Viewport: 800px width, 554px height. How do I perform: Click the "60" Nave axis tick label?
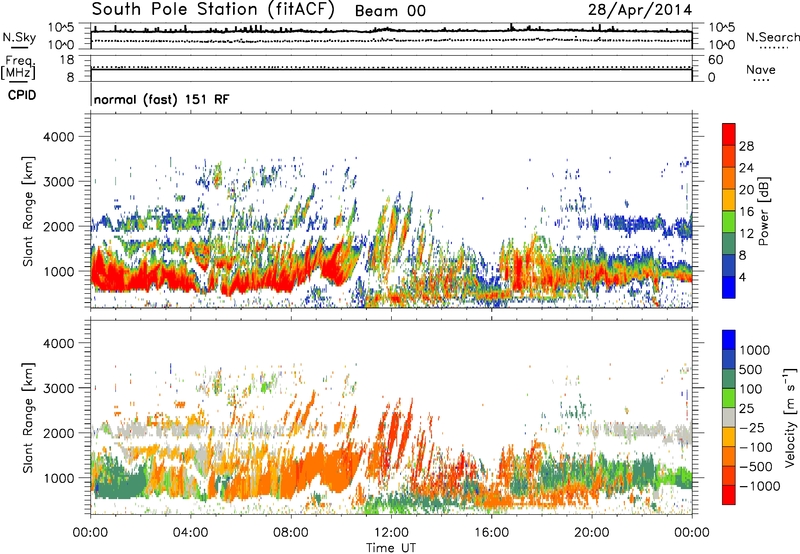715,60
